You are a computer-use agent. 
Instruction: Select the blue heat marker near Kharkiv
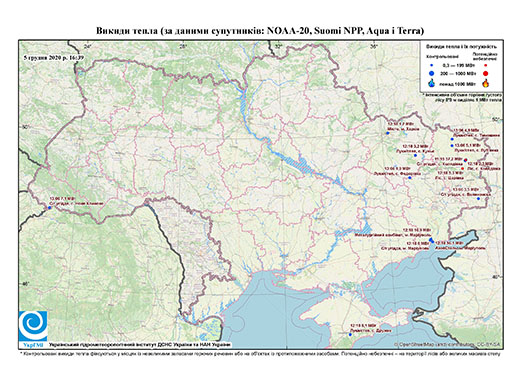click(x=387, y=133)
